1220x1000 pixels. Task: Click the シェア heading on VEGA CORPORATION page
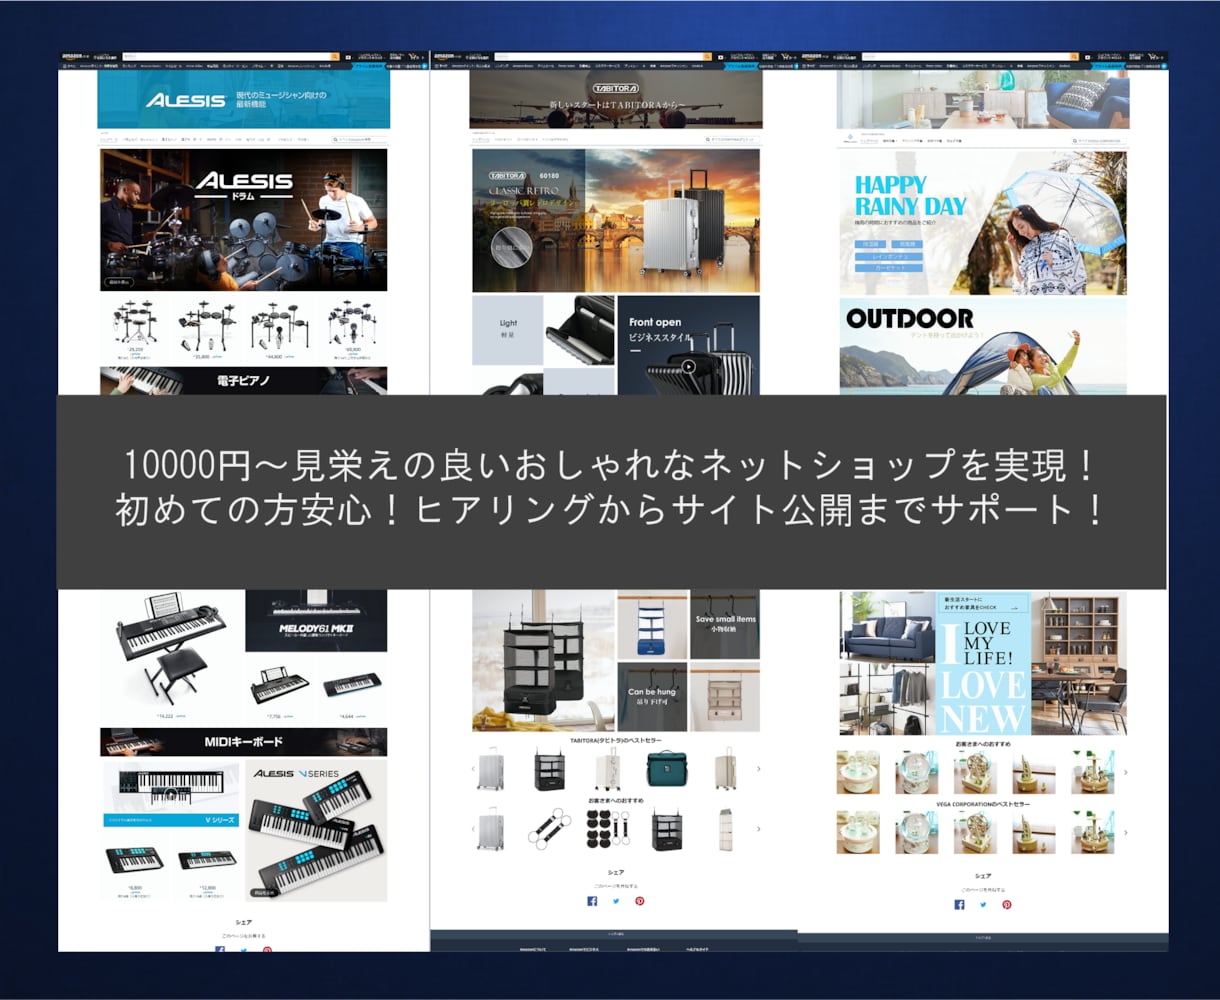983,876
